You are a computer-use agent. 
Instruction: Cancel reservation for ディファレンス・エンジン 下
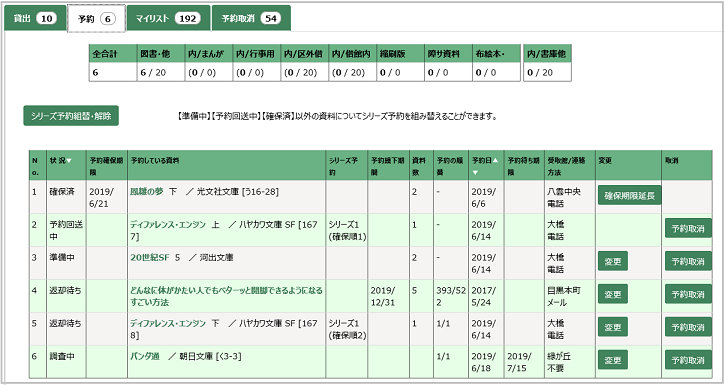(x=688, y=327)
